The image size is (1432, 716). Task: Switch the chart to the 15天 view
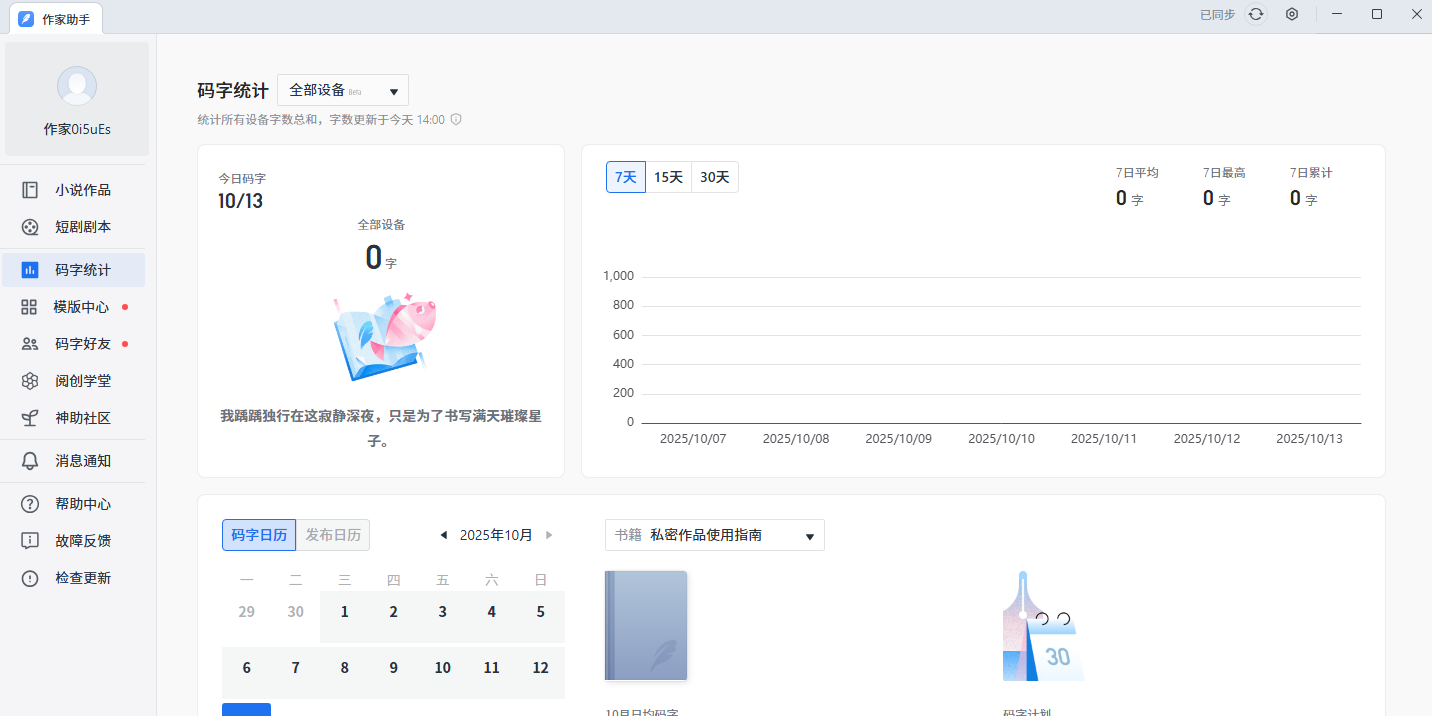point(669,176)
